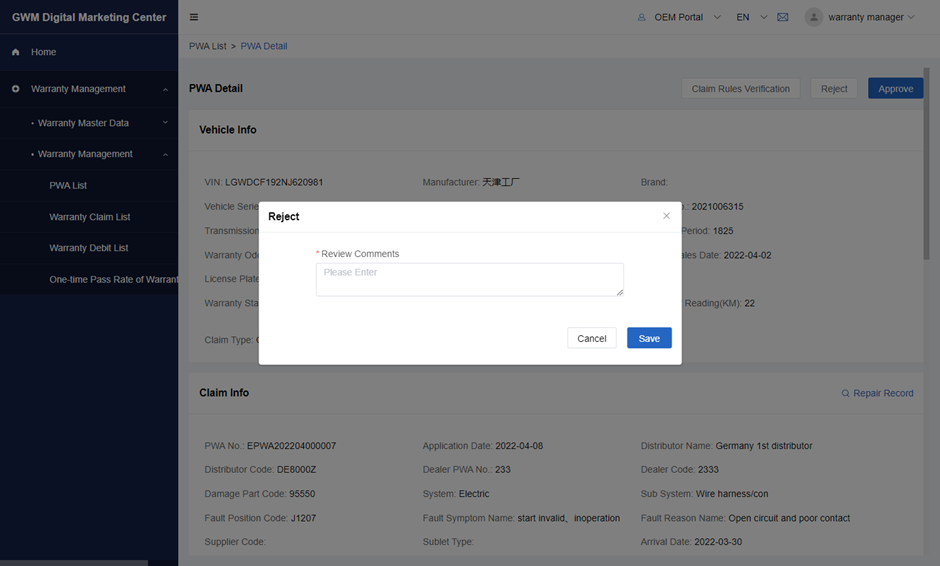Click System Electric value
940x566 pixels.
coord(474,494)
